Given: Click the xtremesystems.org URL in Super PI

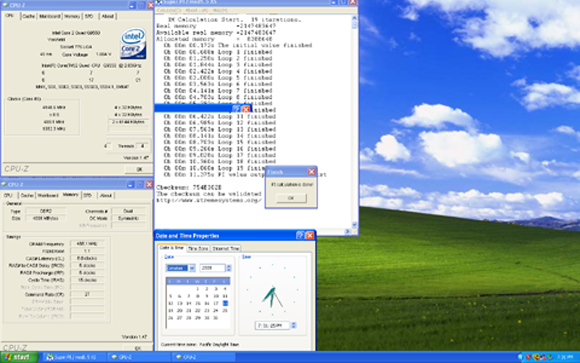Looking at the screenshot, I should (209, 200).
